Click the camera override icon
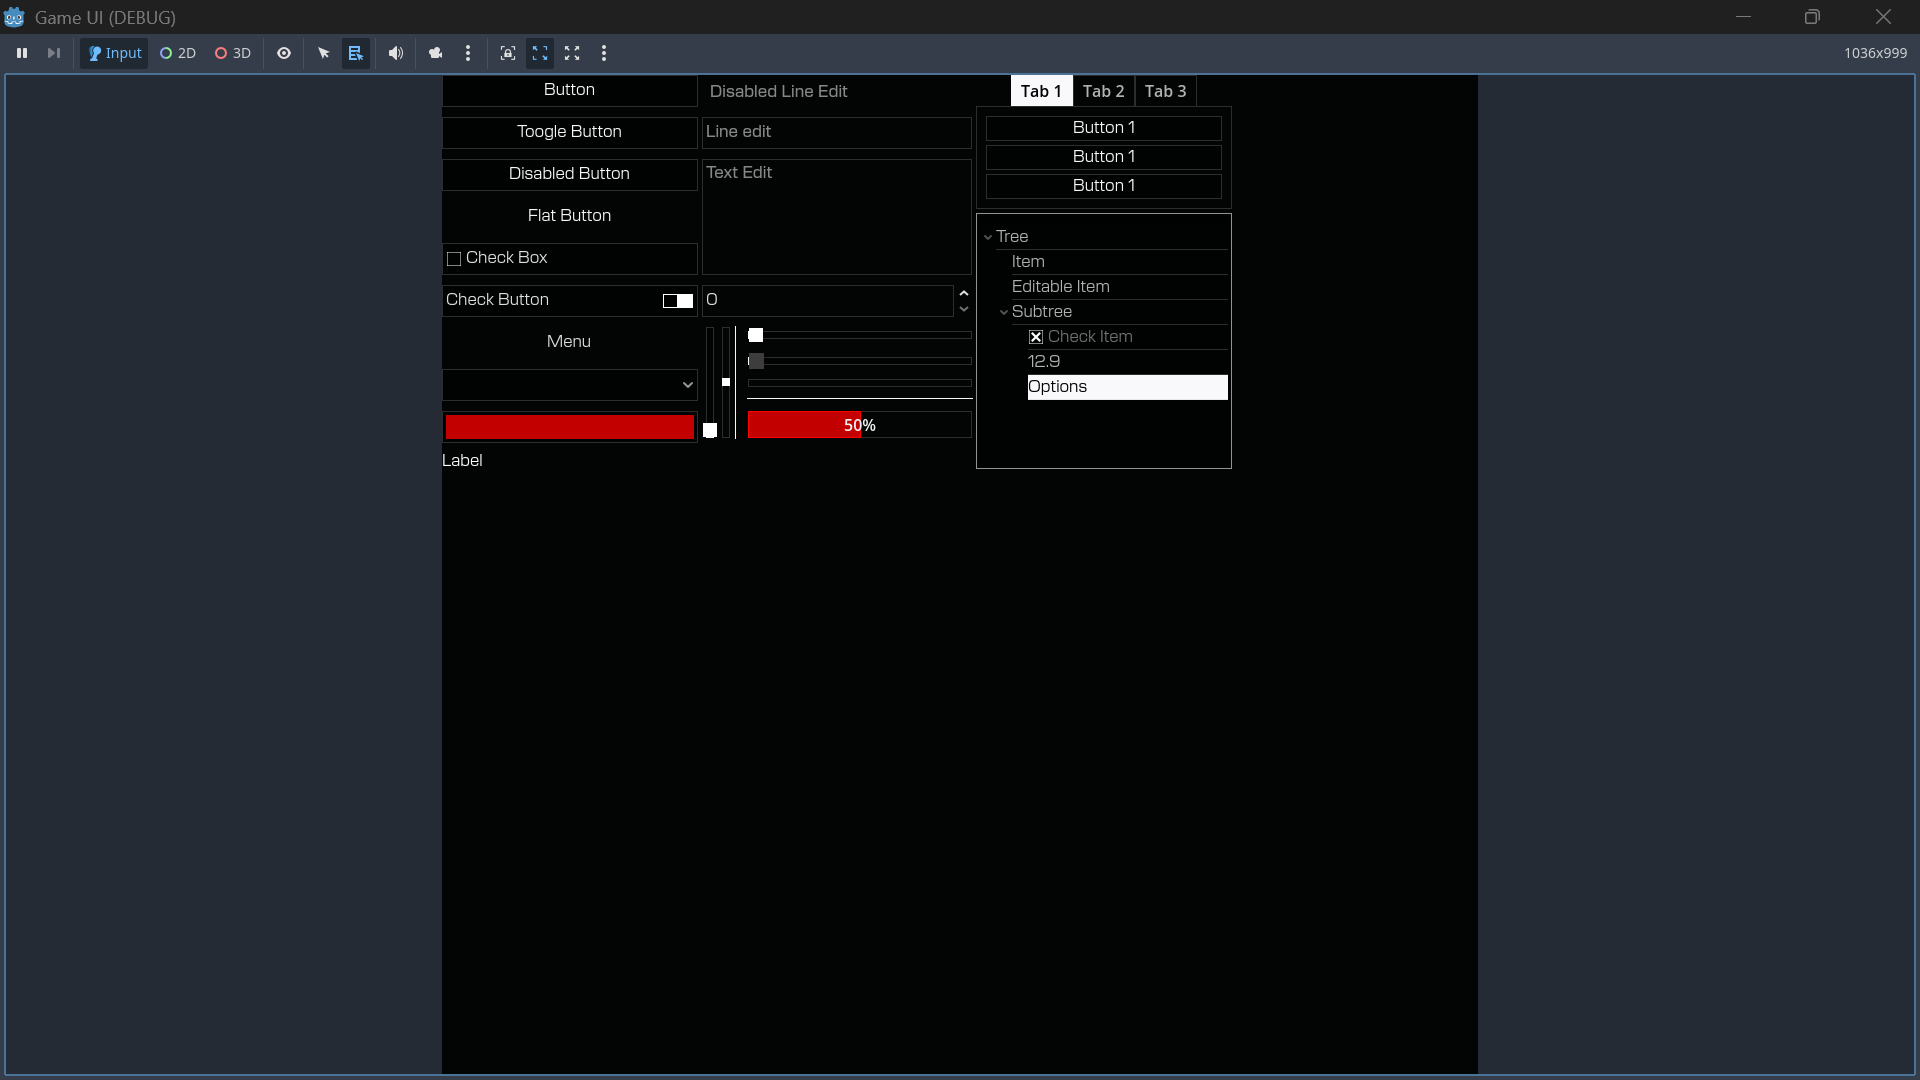The width and height of the screenshot is (1920, 1080). point(435,53)
